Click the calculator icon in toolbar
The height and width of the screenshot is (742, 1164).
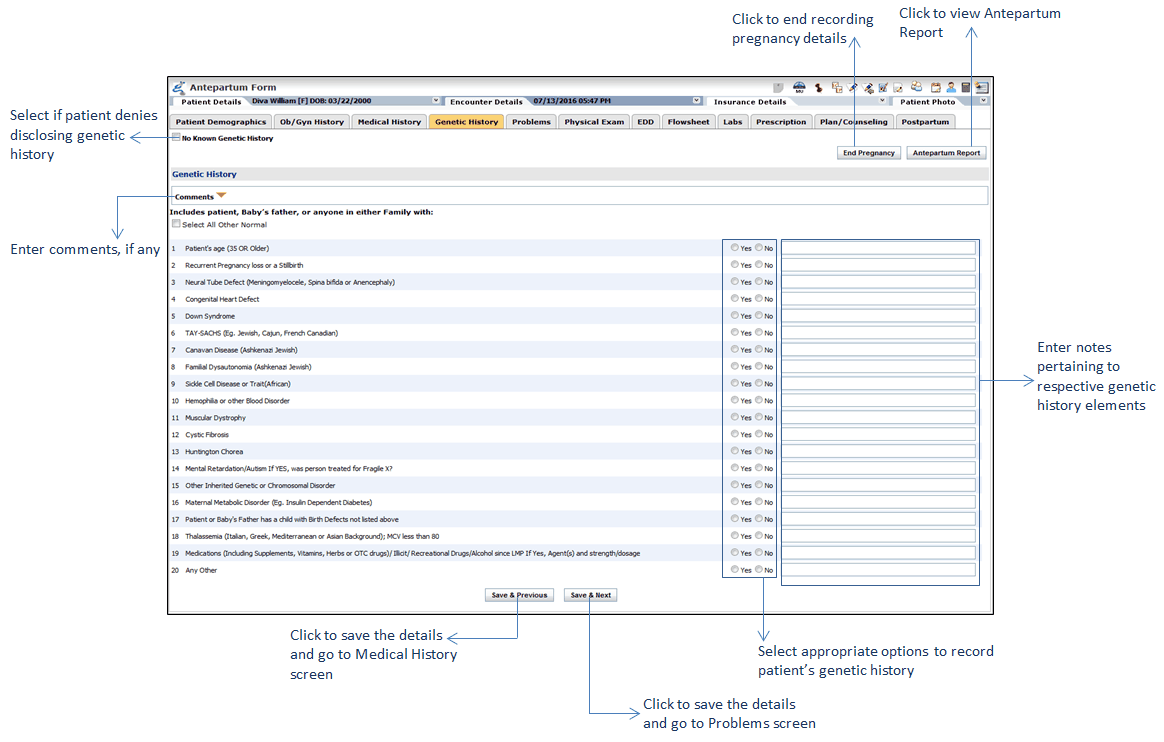point(966,87)
